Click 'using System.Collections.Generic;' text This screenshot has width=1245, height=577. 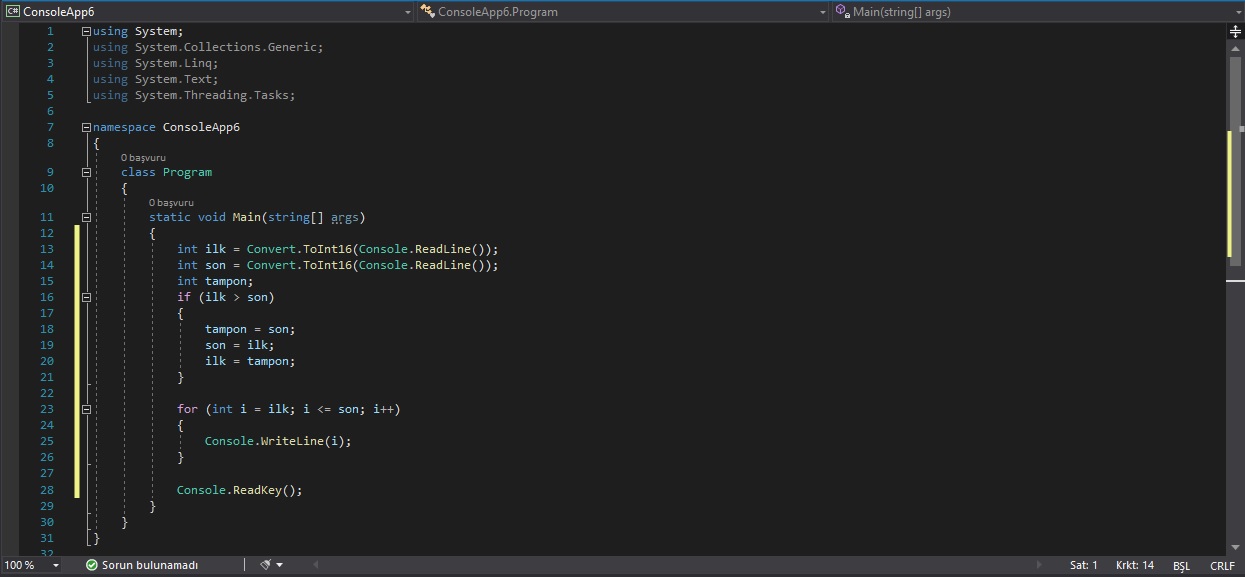tap(208, 47)
